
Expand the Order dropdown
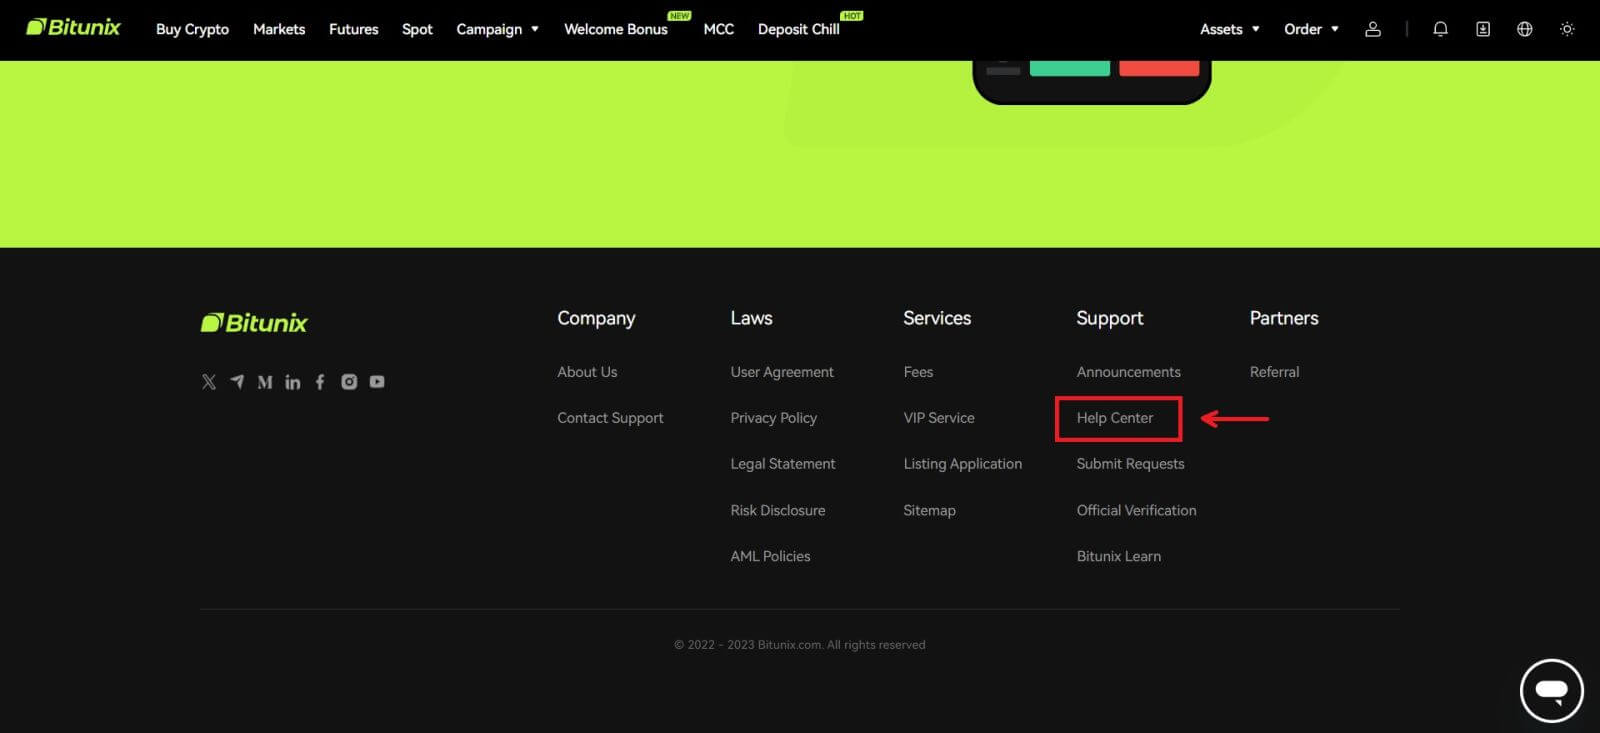1311,29
